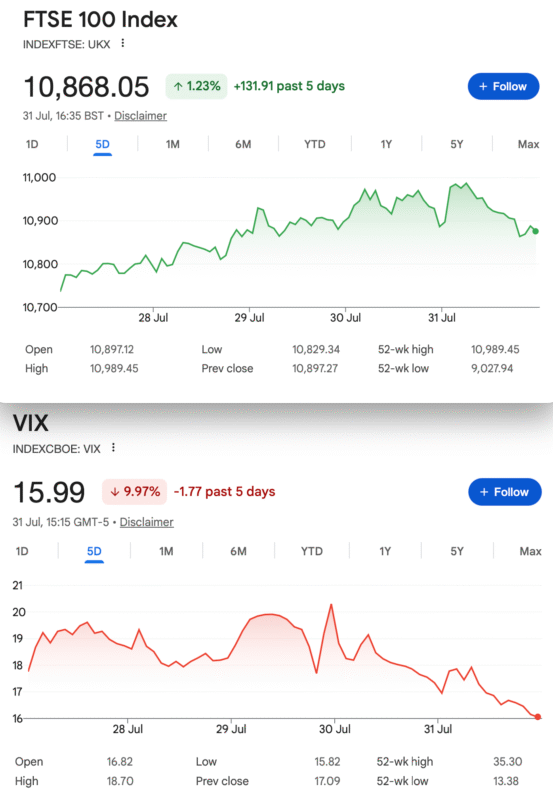
Task: Follow the VIX index
Action: tap(505, 492)
